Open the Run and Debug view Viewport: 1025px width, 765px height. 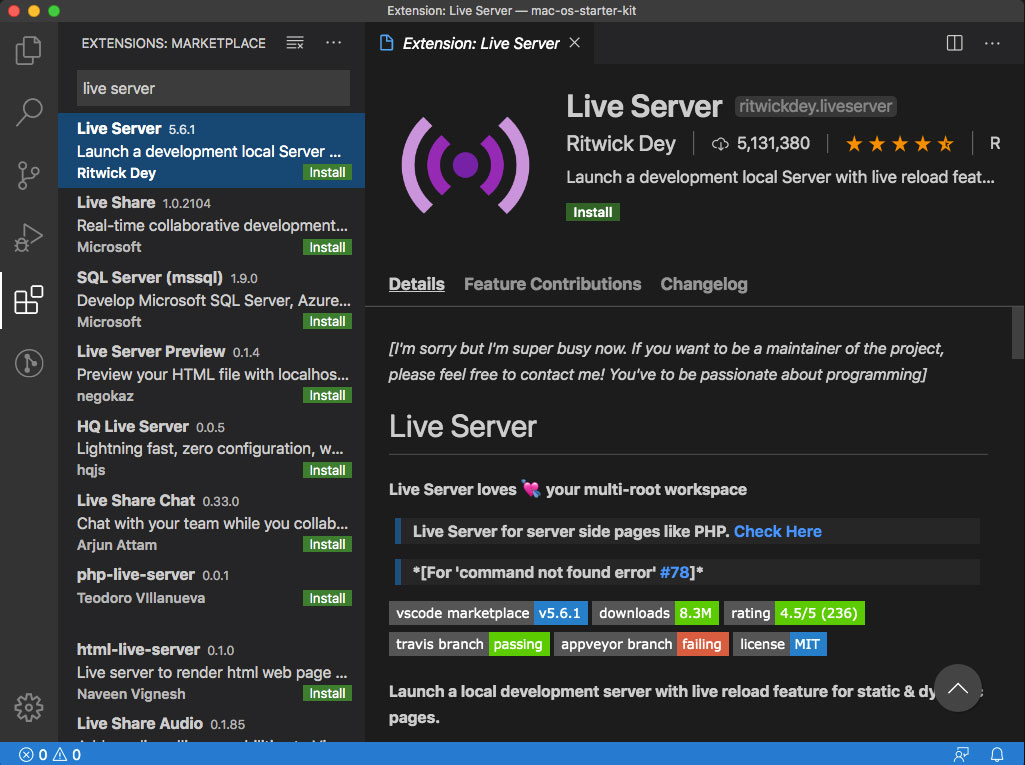pyautogui.click(x=28, y=237)
